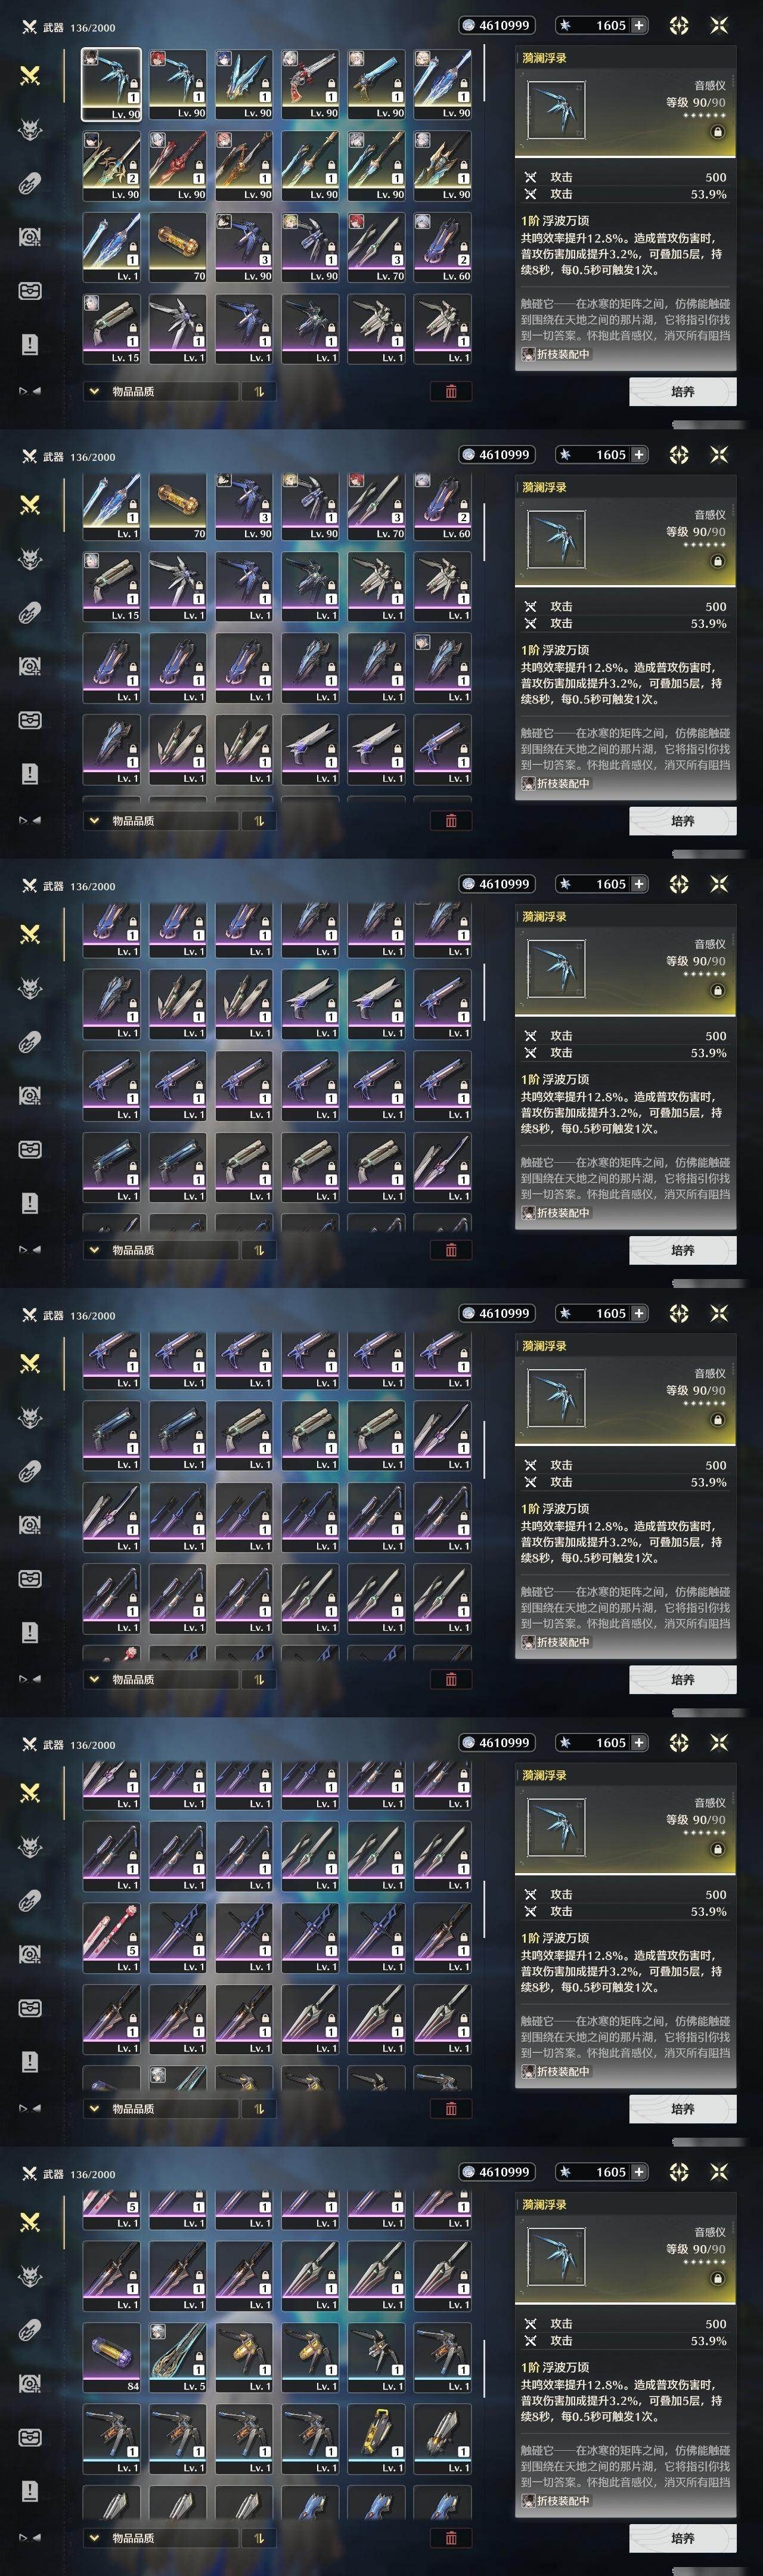Expand the sidebar arrows below topmost tab list
763x2576 pixels.
tap(30, 391)
